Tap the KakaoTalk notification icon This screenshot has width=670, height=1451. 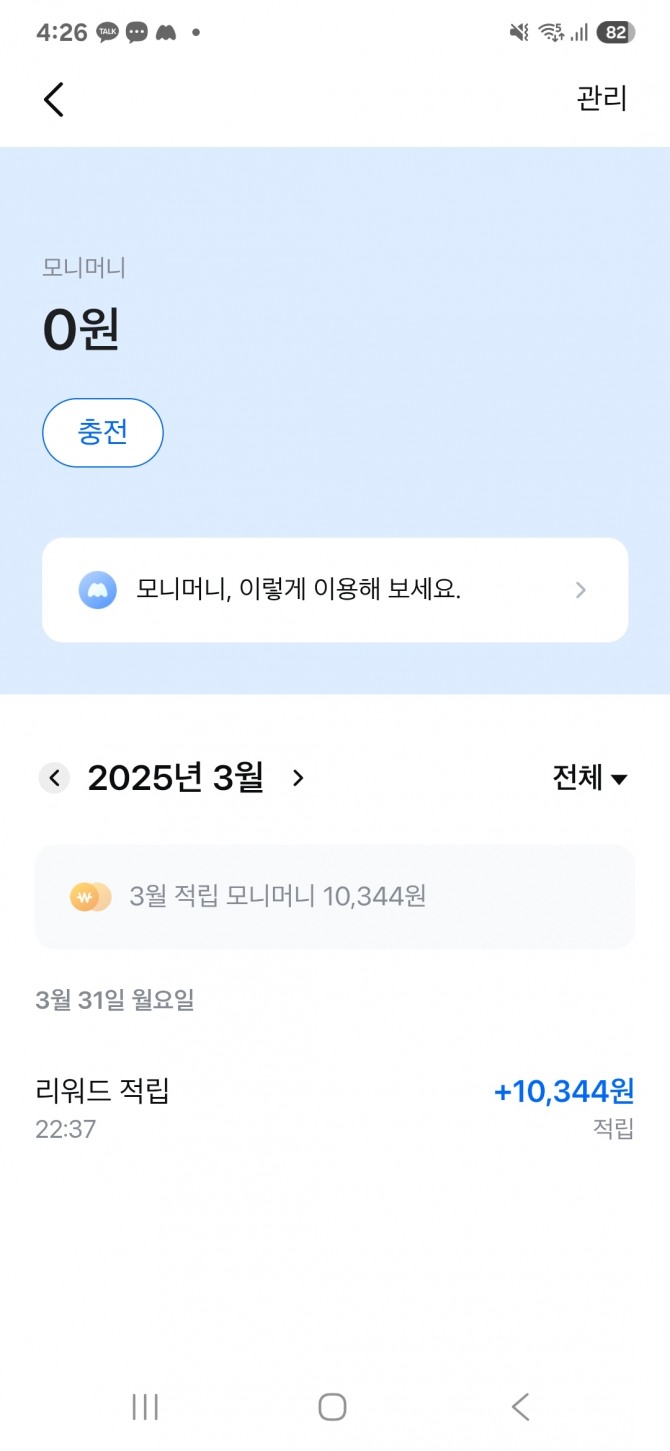[108, 33]
